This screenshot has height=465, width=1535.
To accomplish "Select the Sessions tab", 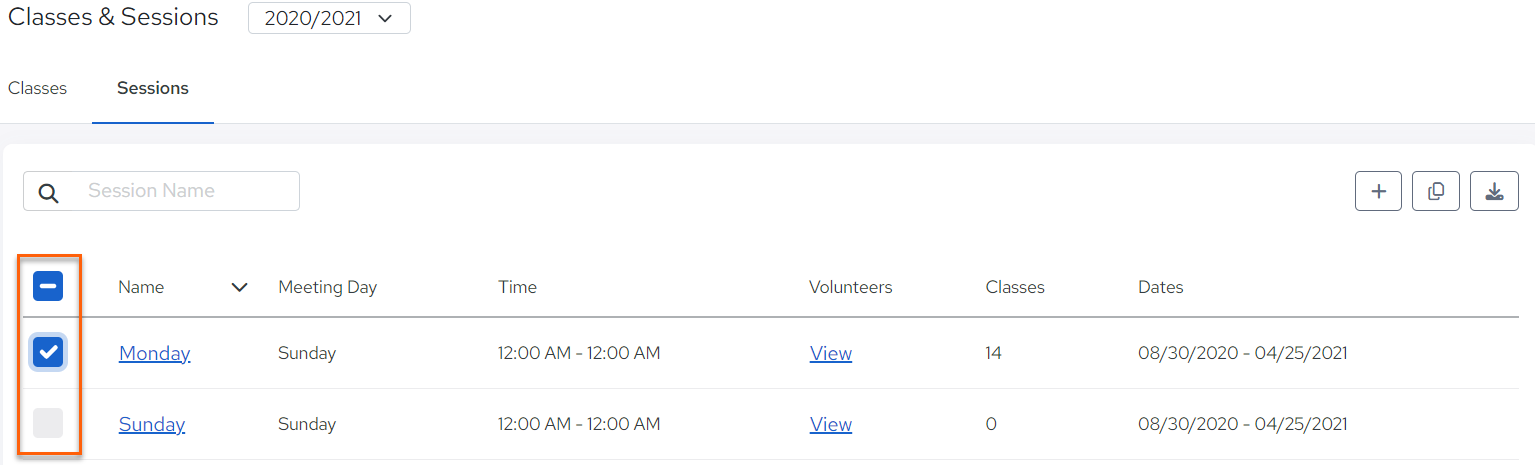I will click(153, 88).
